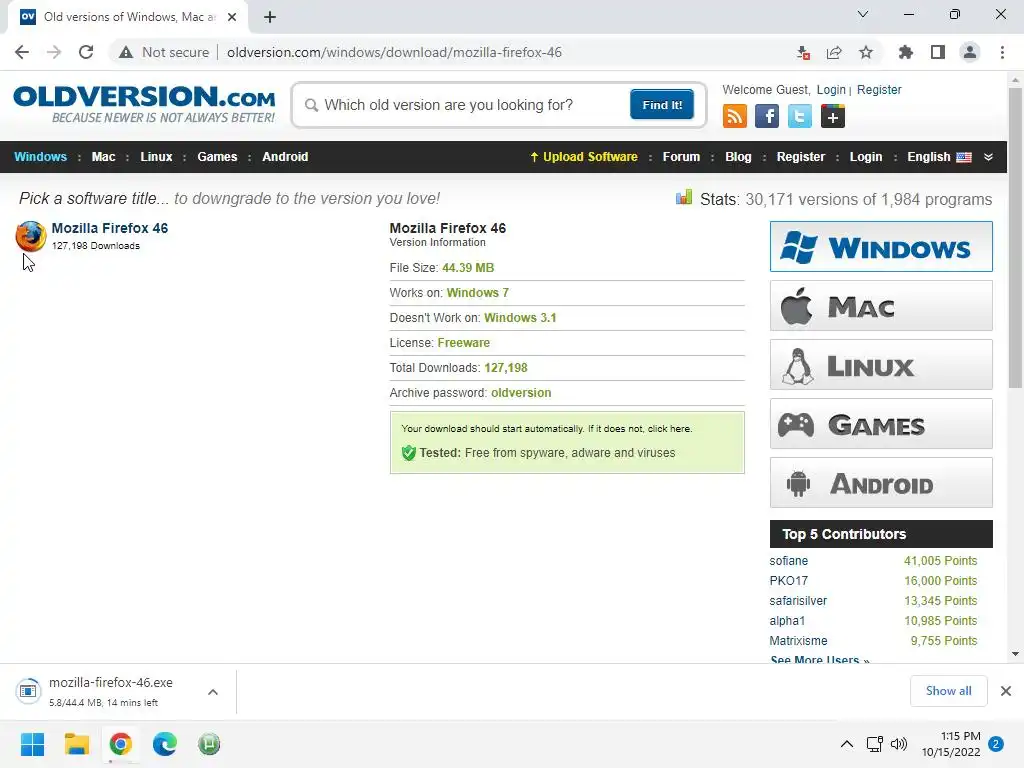This screenshot has width=1024, height=768.
Task: Click the Login link near Welcome Guest
Action: pyautogui.click(x=831, y=90)
